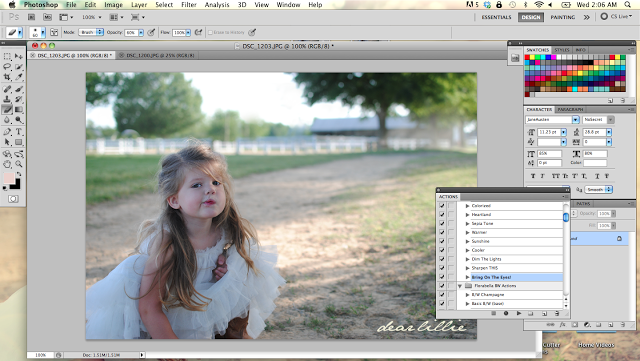Open the Layer menu

click(139, 4)
